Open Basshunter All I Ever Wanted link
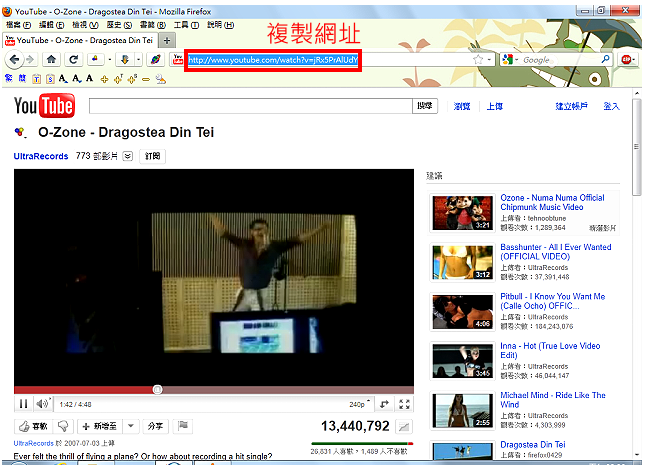The width and height of the screenshot is (650, 470). point(555,252)
